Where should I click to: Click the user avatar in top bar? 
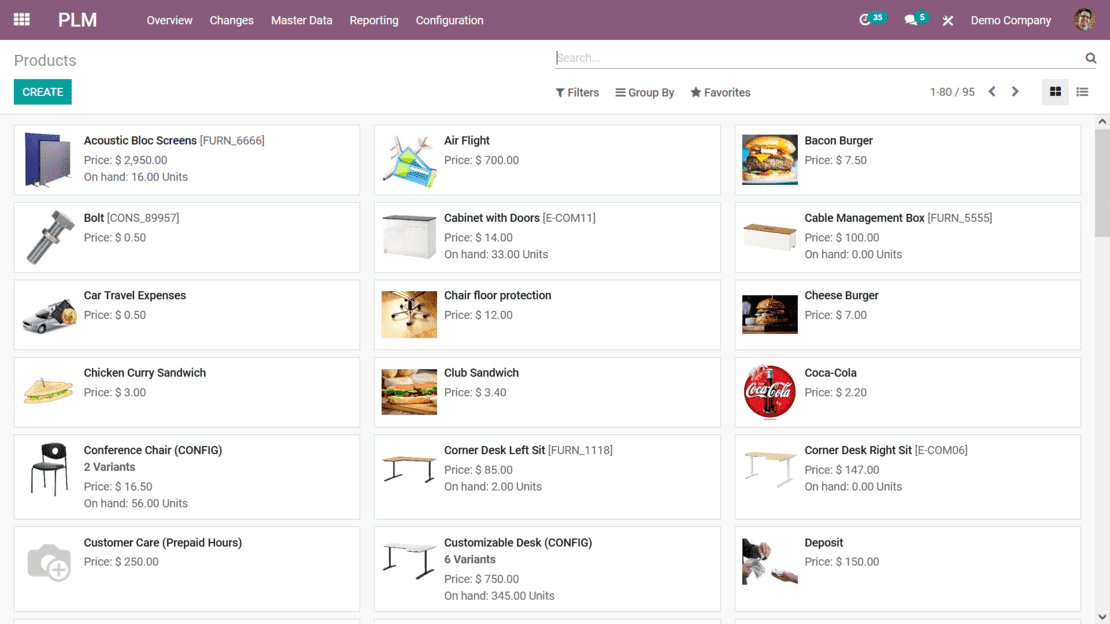click(1084, 20)
